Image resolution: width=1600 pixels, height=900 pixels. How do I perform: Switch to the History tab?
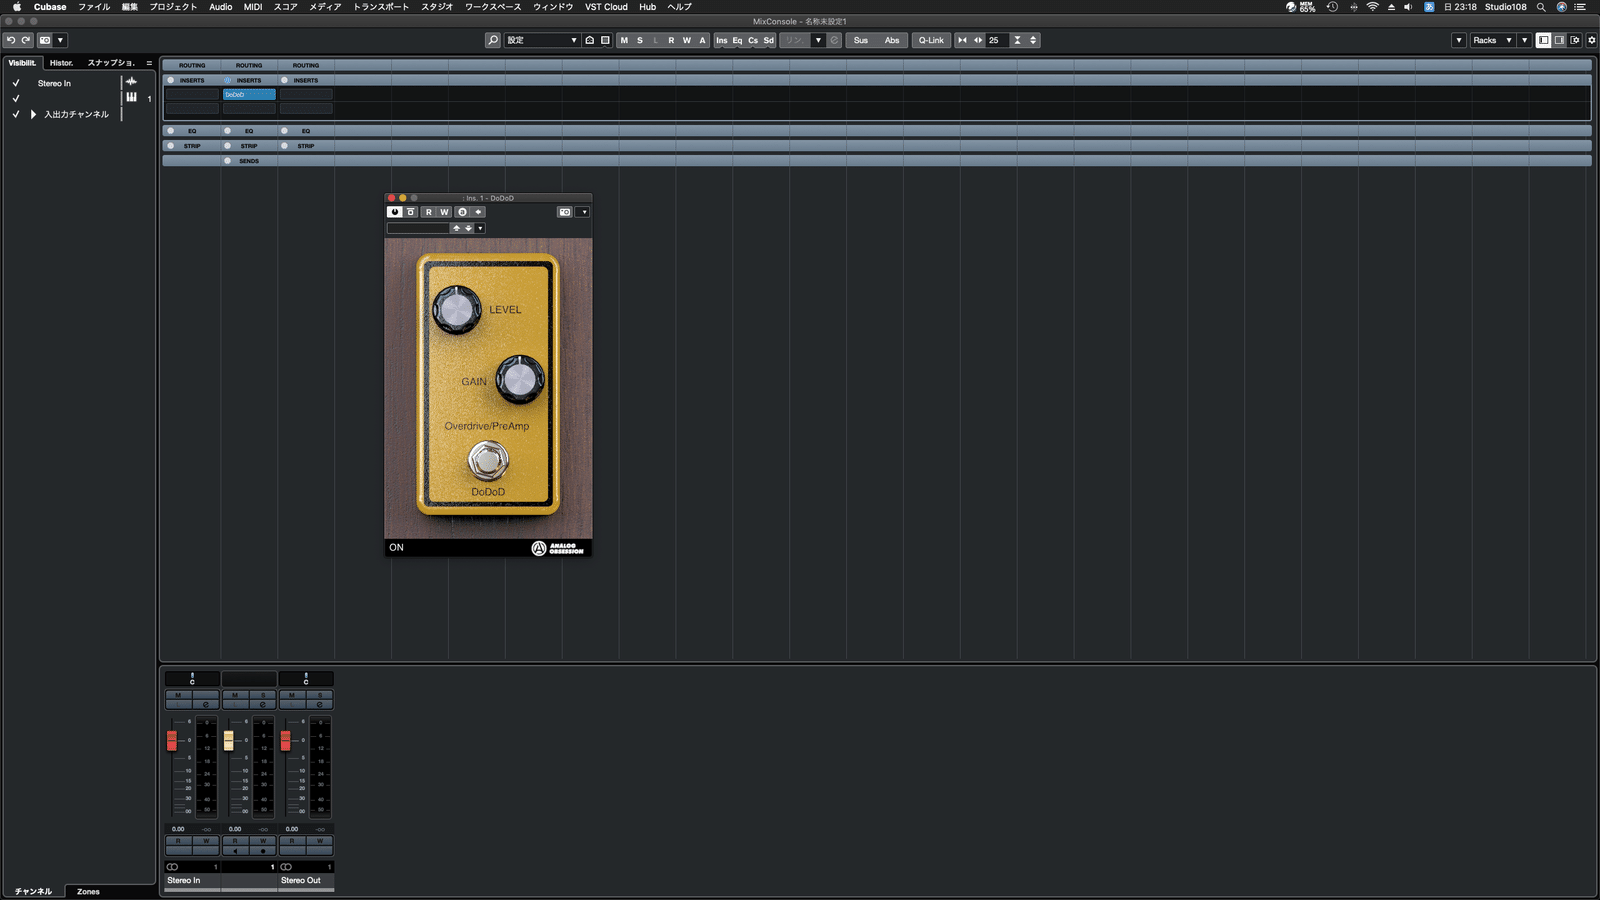click(62, 62)
